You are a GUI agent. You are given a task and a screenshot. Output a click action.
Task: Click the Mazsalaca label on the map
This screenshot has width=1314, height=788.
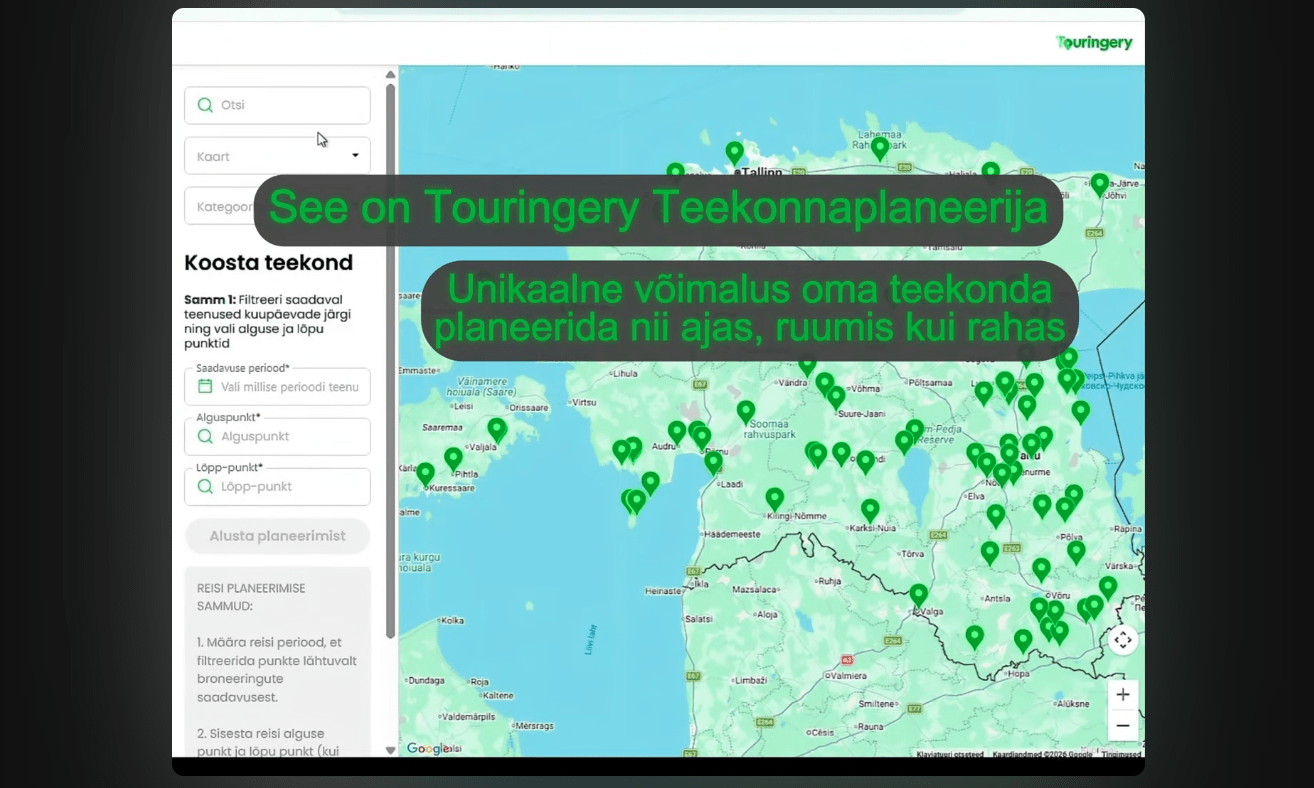(x=756, y=590)
